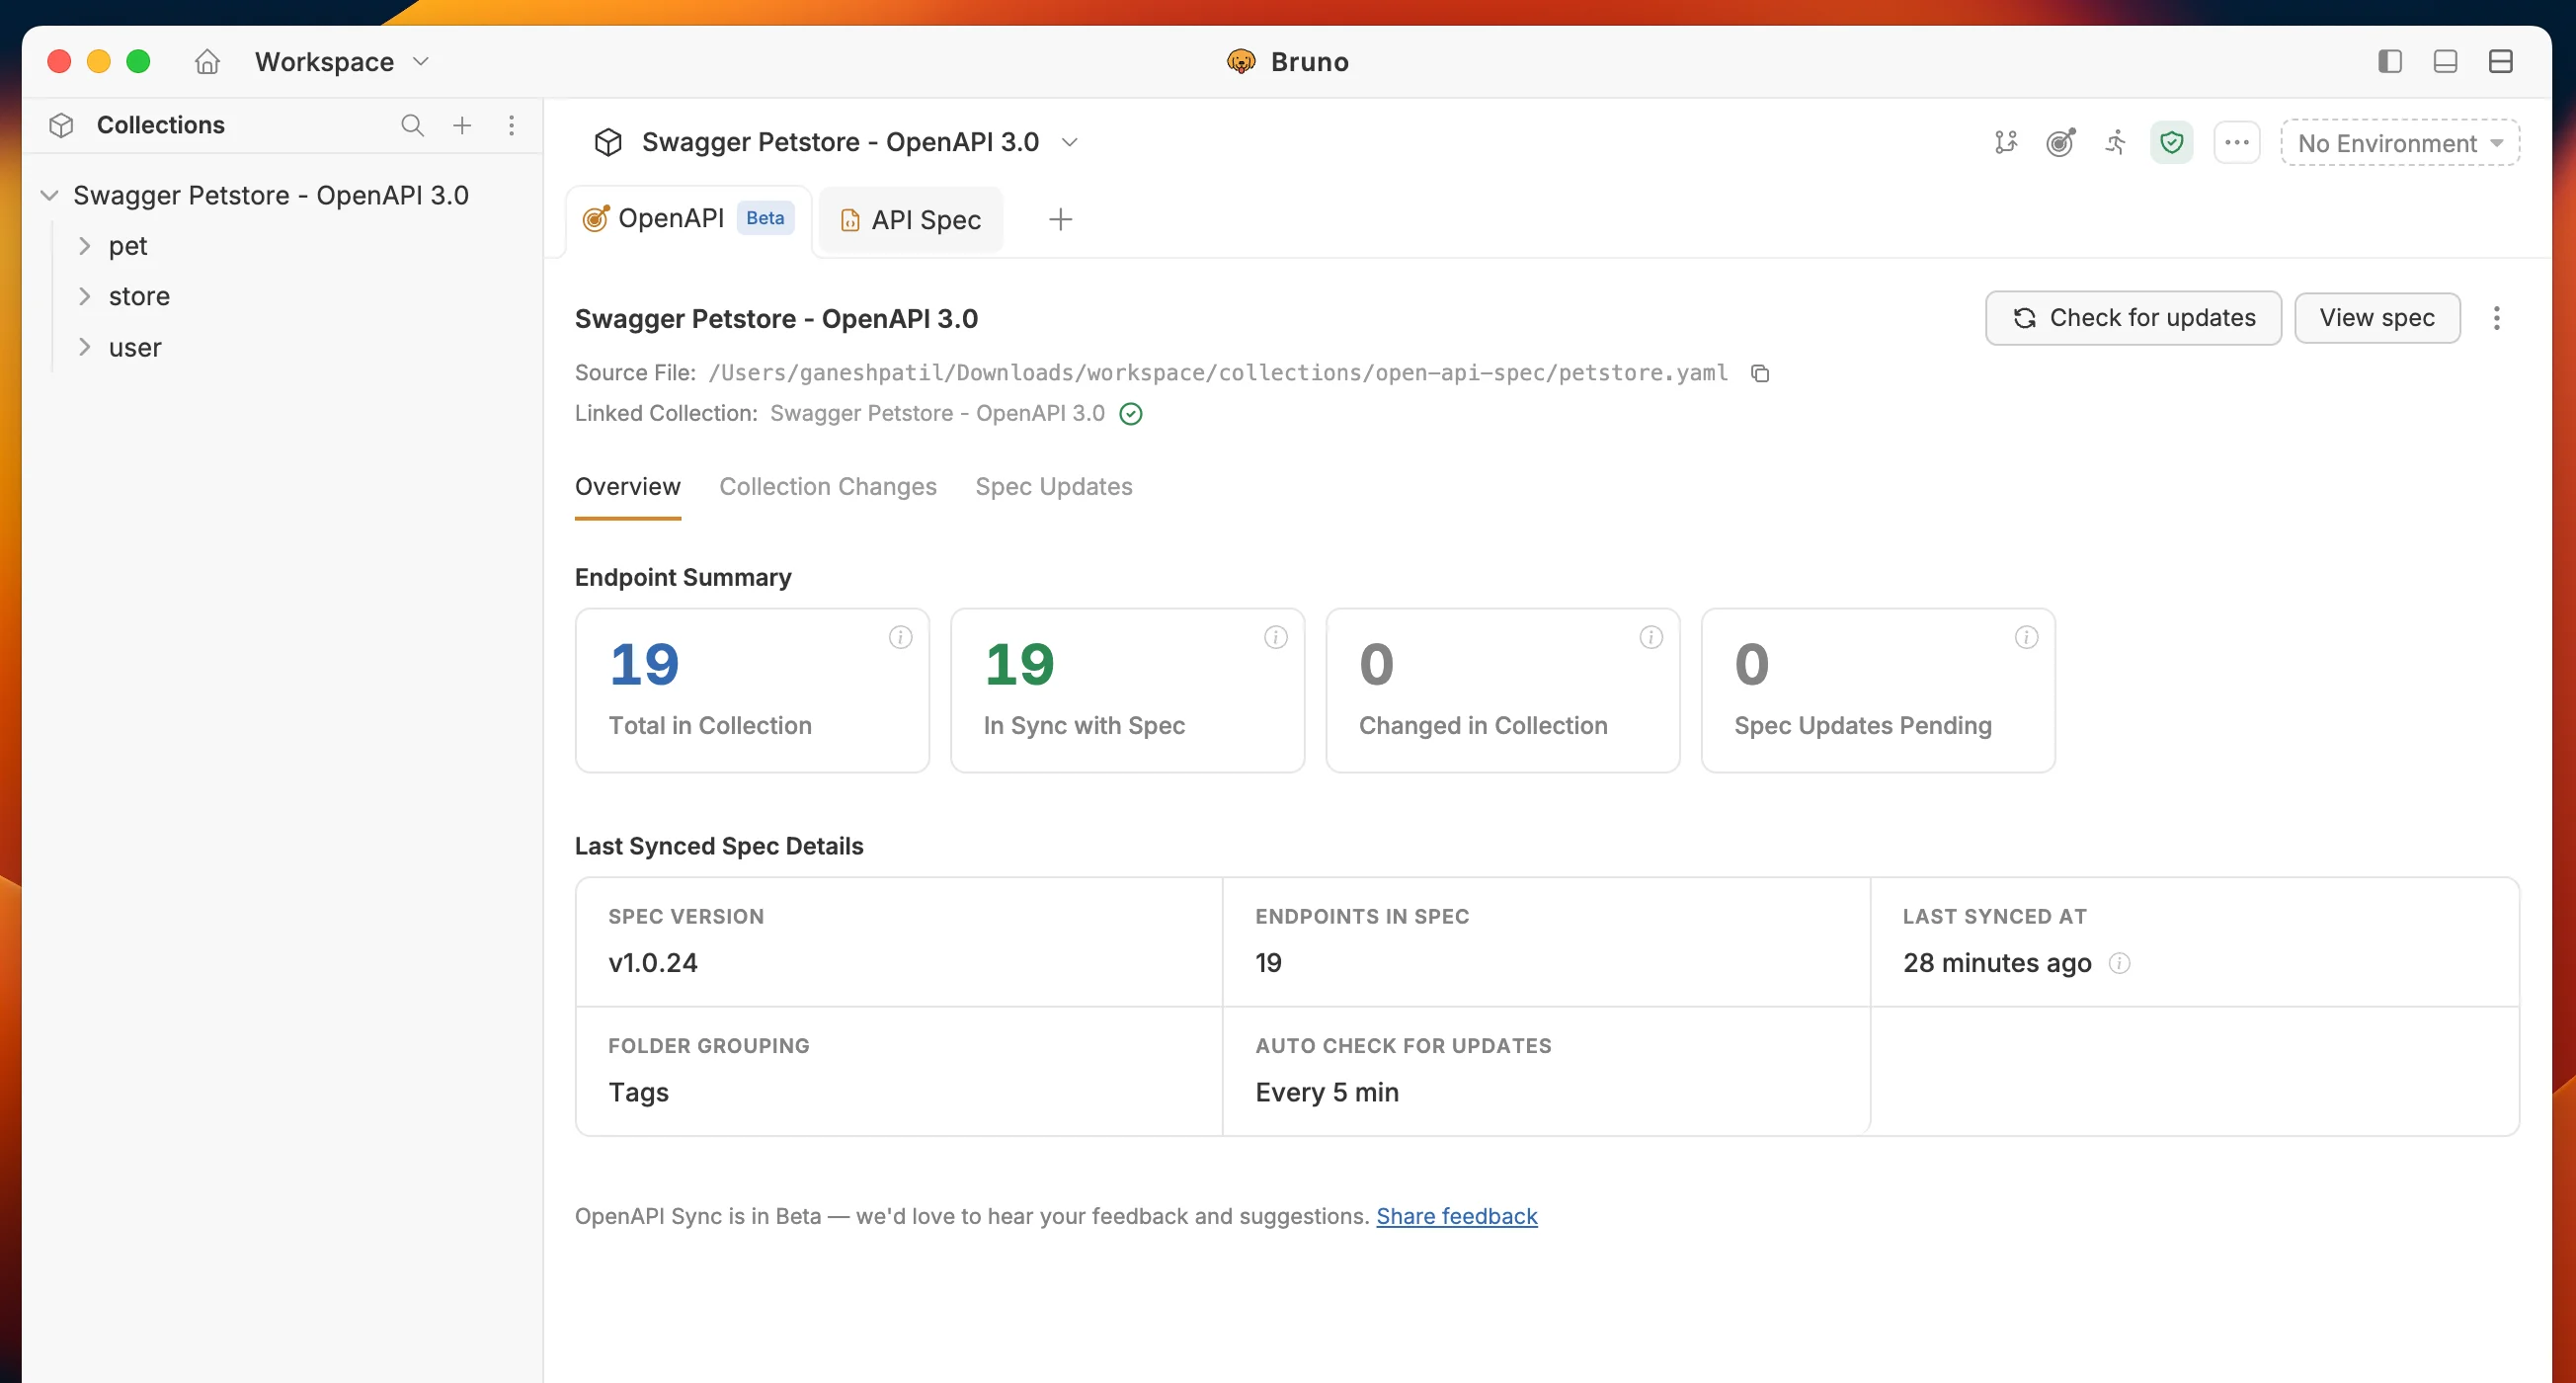The image size is (2576, 1383).
Task: Click the Spec Updates Pending card
Action: [1878, 691]
